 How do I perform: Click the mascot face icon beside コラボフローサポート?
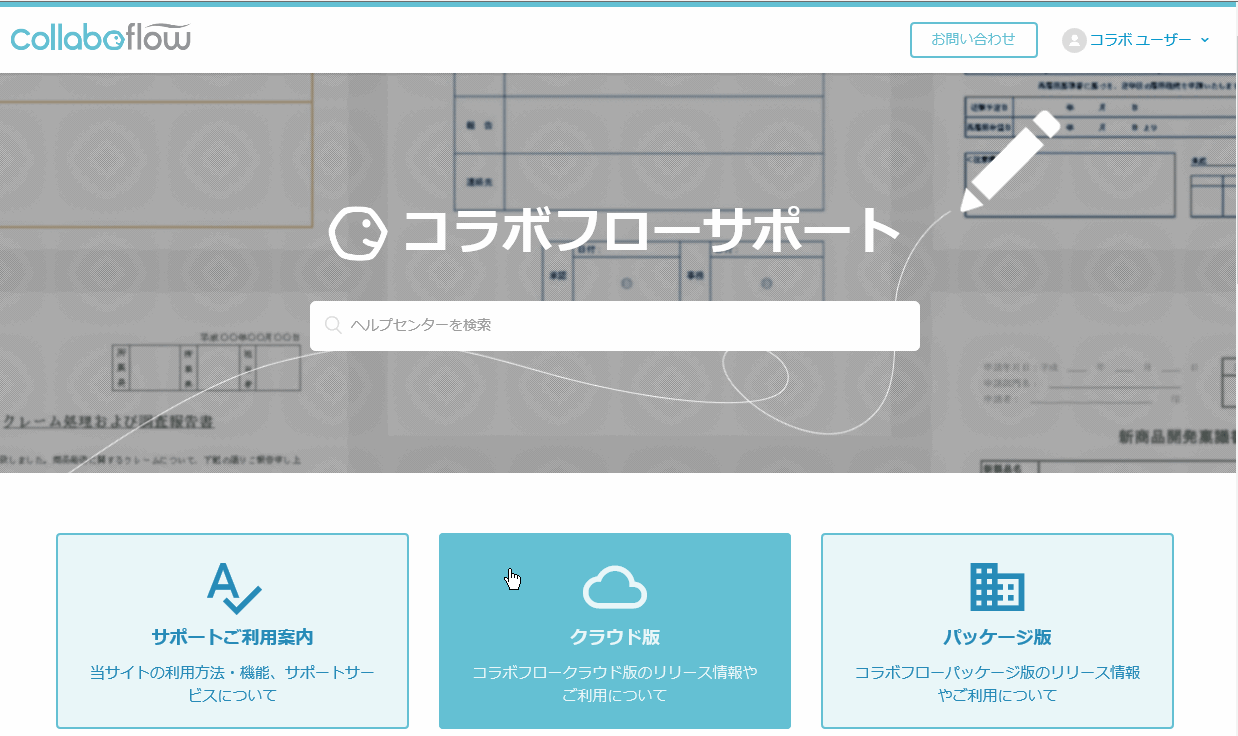tap(358, 233)
